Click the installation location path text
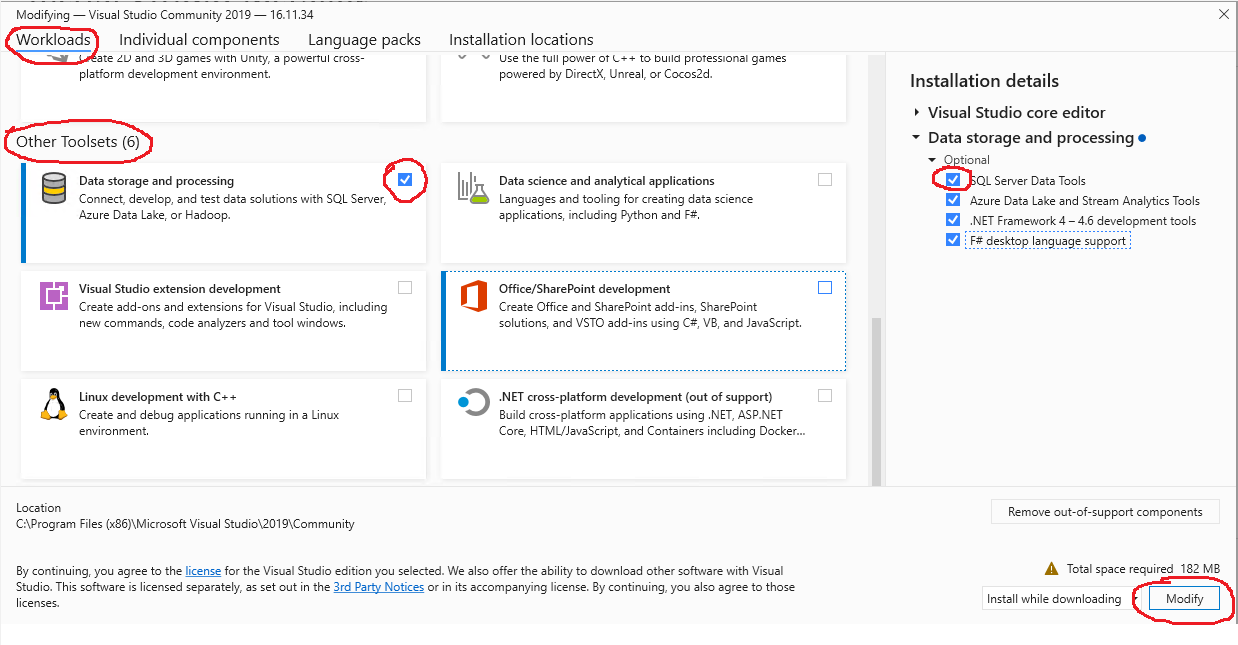The width and height of the screenshot is (1238, 645). 185,524
